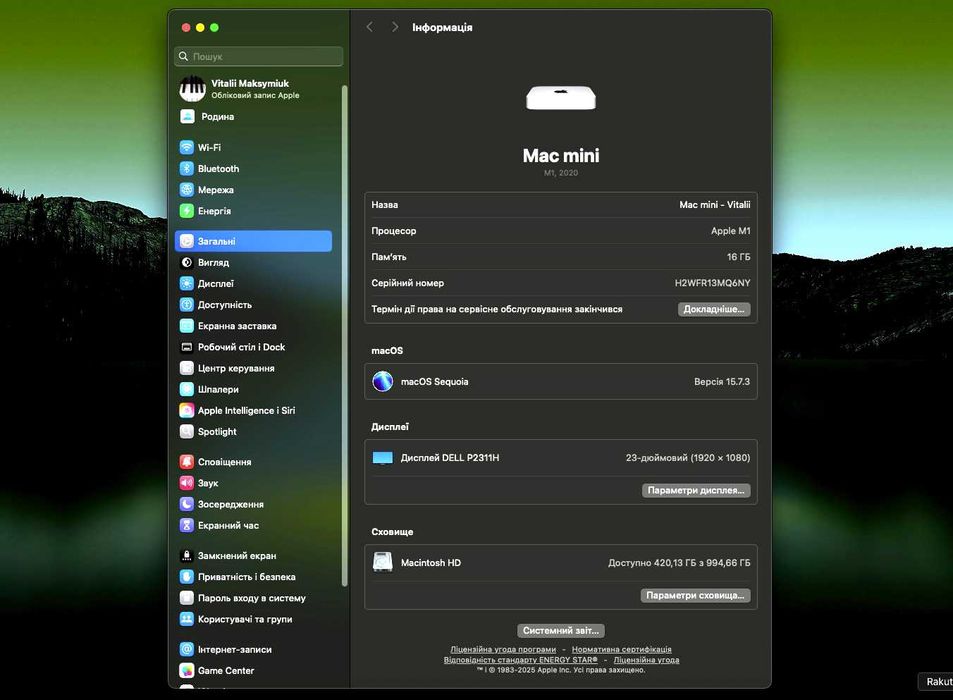This screenshot has height=700, width=953.
Task: Go back with the left chevron
Action: [x=370, y=27]
